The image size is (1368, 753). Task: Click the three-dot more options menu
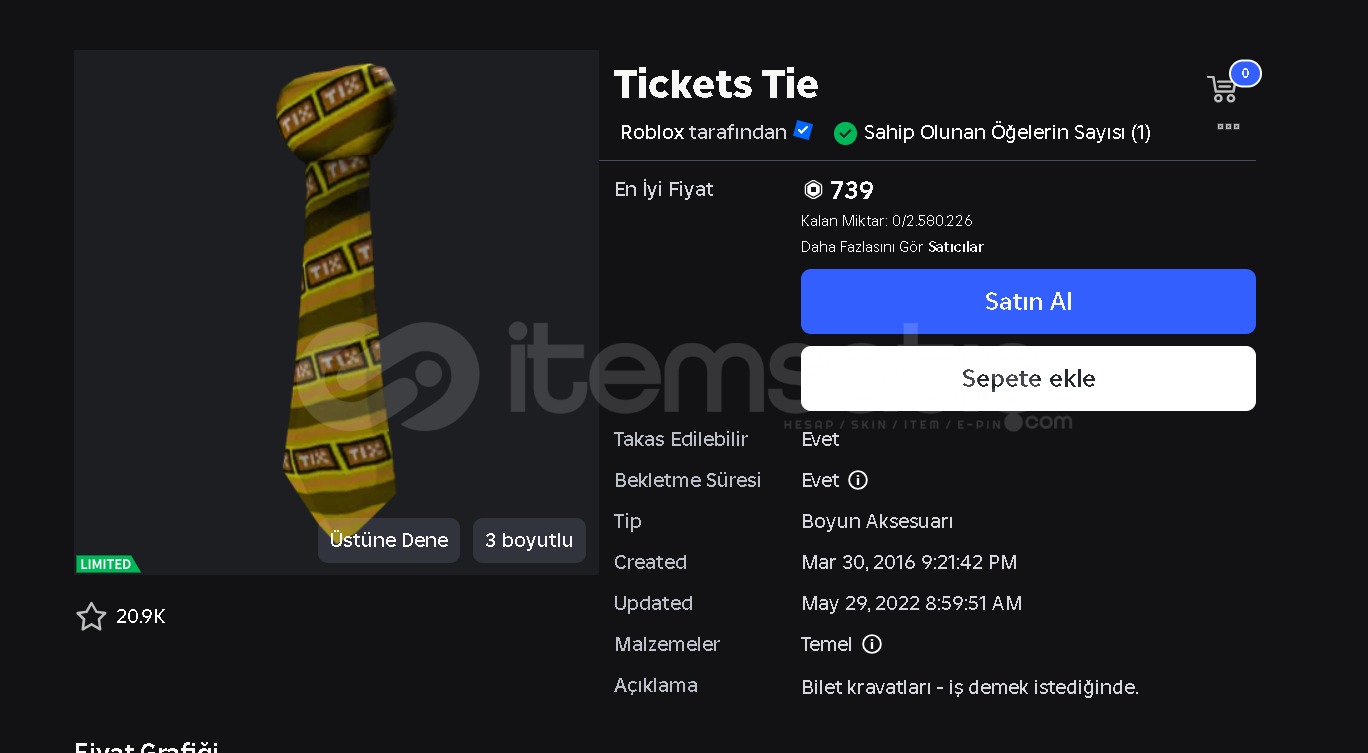1228,127
